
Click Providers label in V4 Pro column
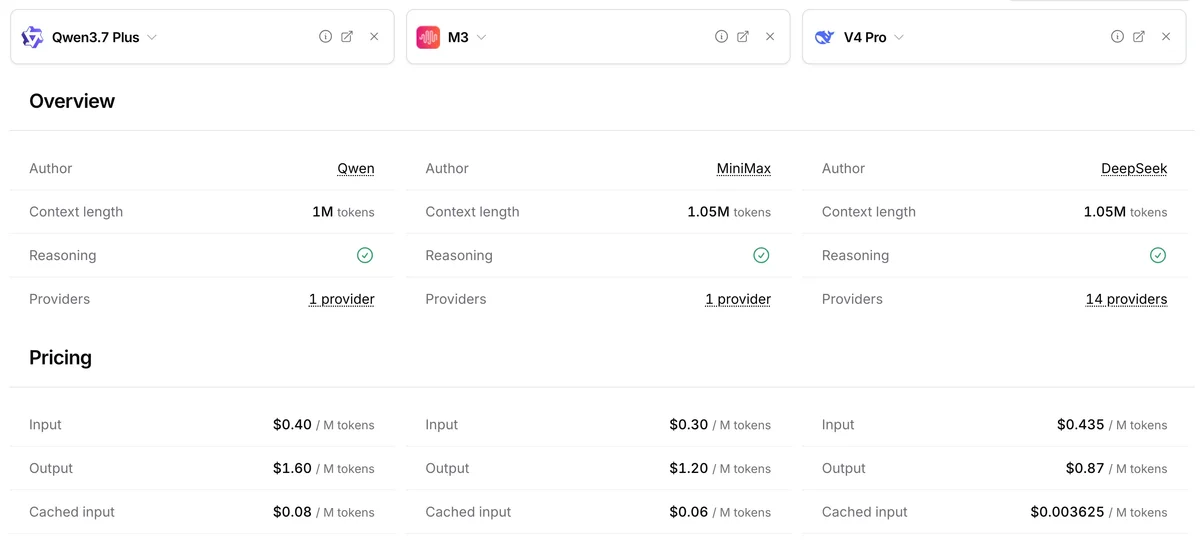pos(852,299)
